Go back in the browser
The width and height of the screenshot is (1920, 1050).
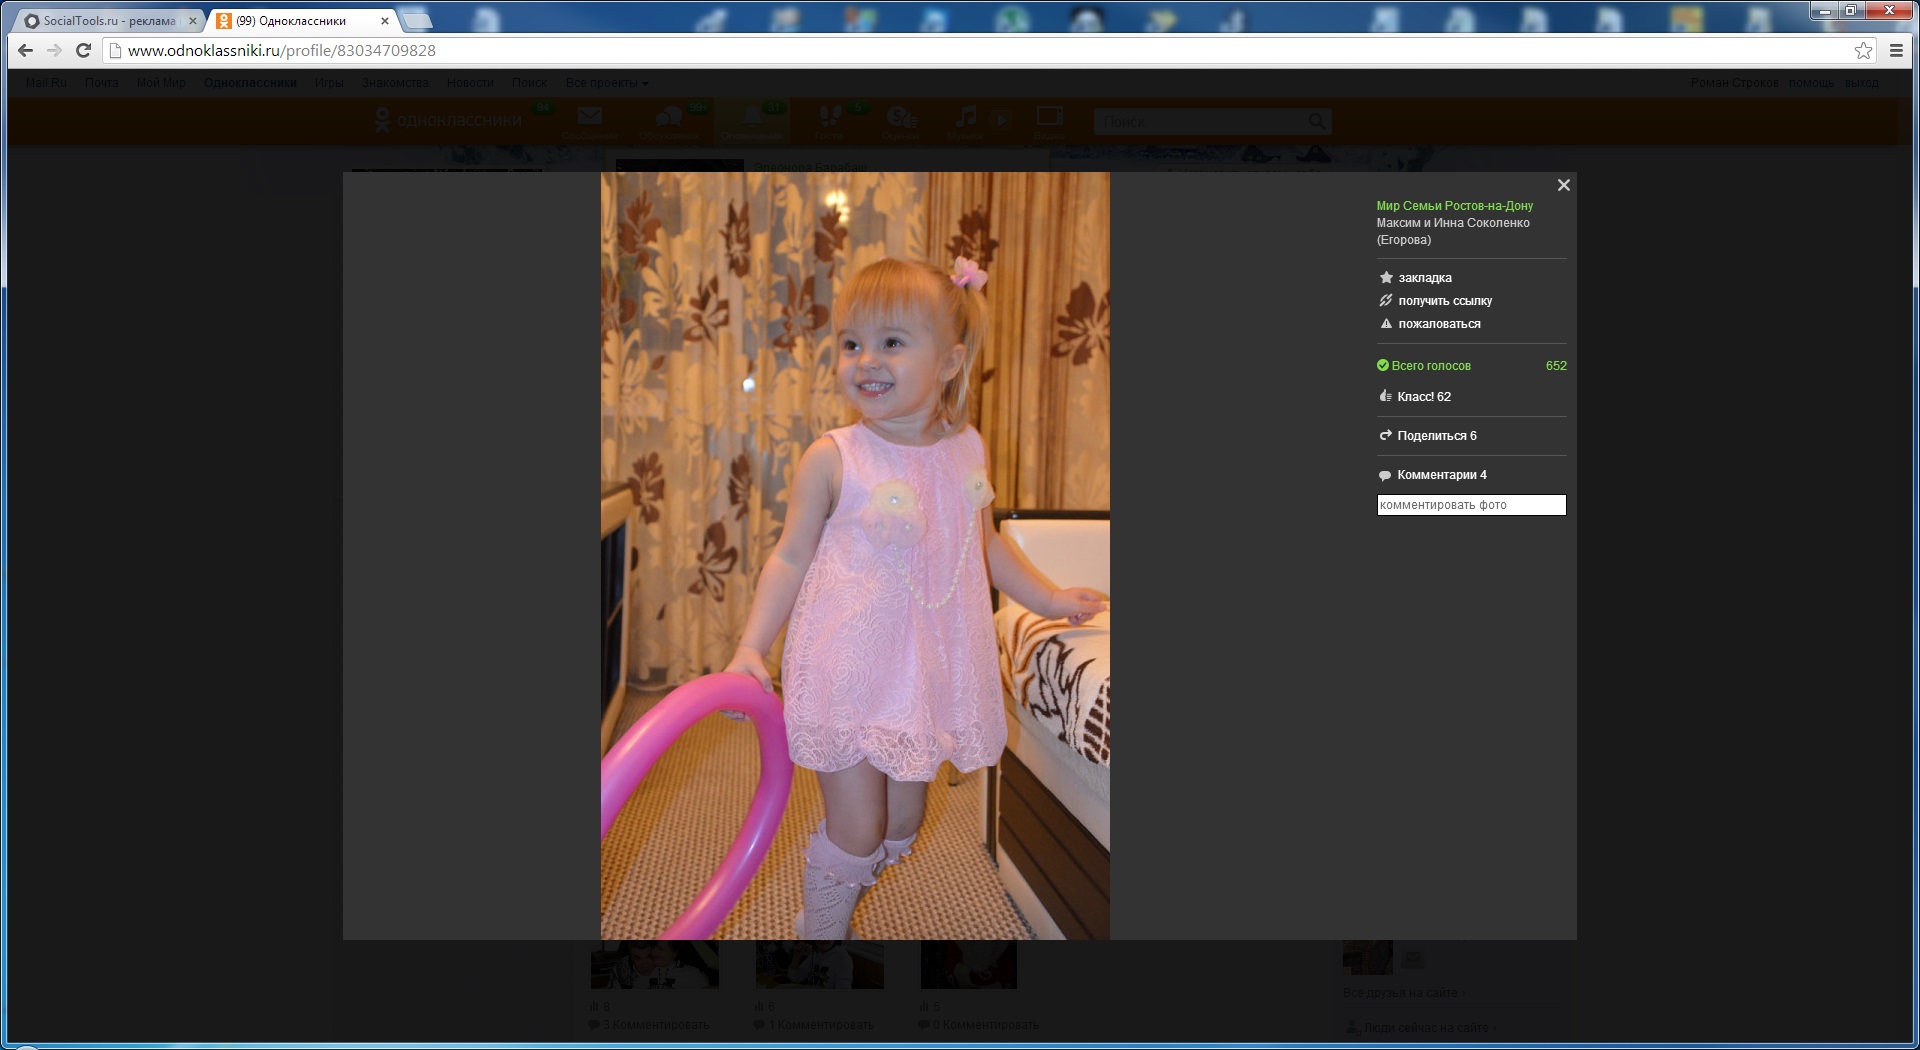(25, 51)
